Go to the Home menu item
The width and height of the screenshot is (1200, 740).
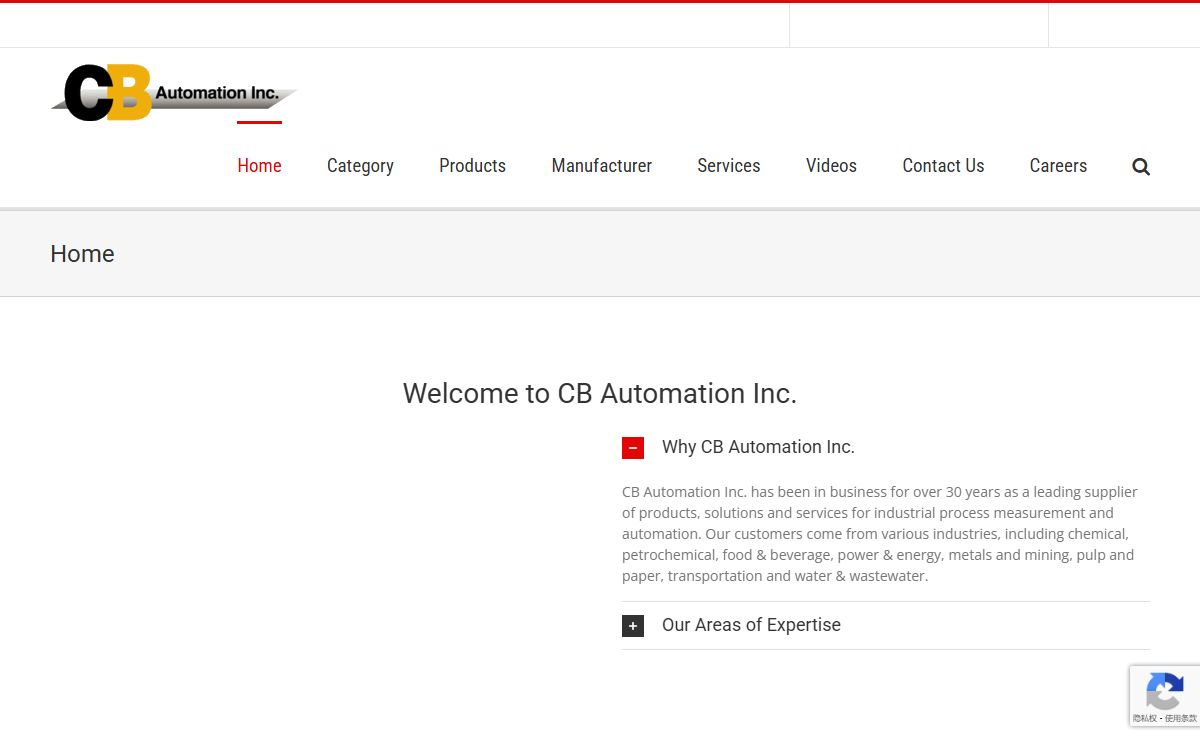259,166
